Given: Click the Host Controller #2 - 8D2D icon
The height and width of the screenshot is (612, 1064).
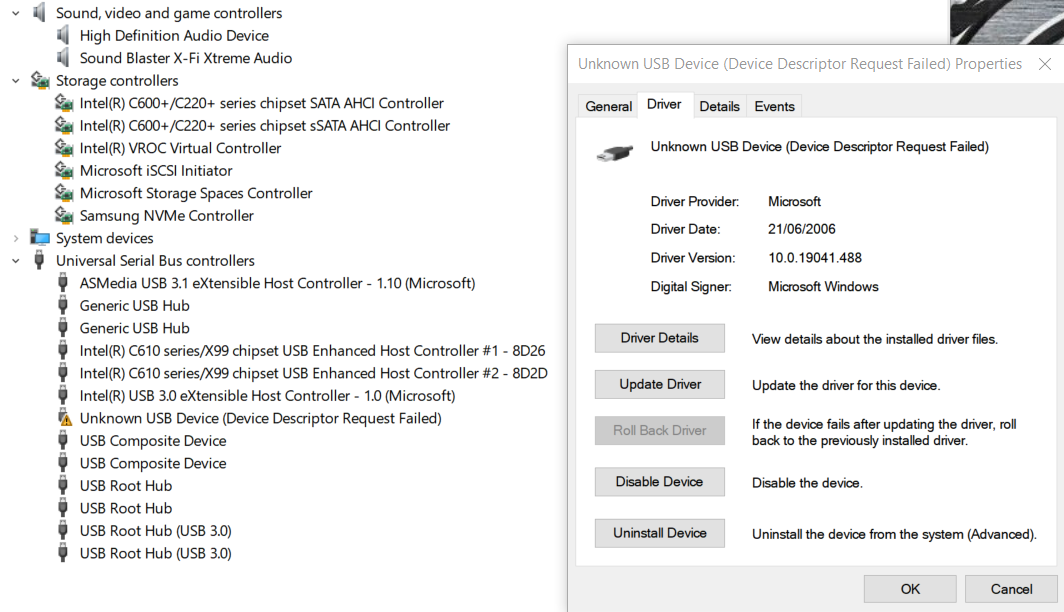Looking at the screenshot, I should (x=63, y=372).
